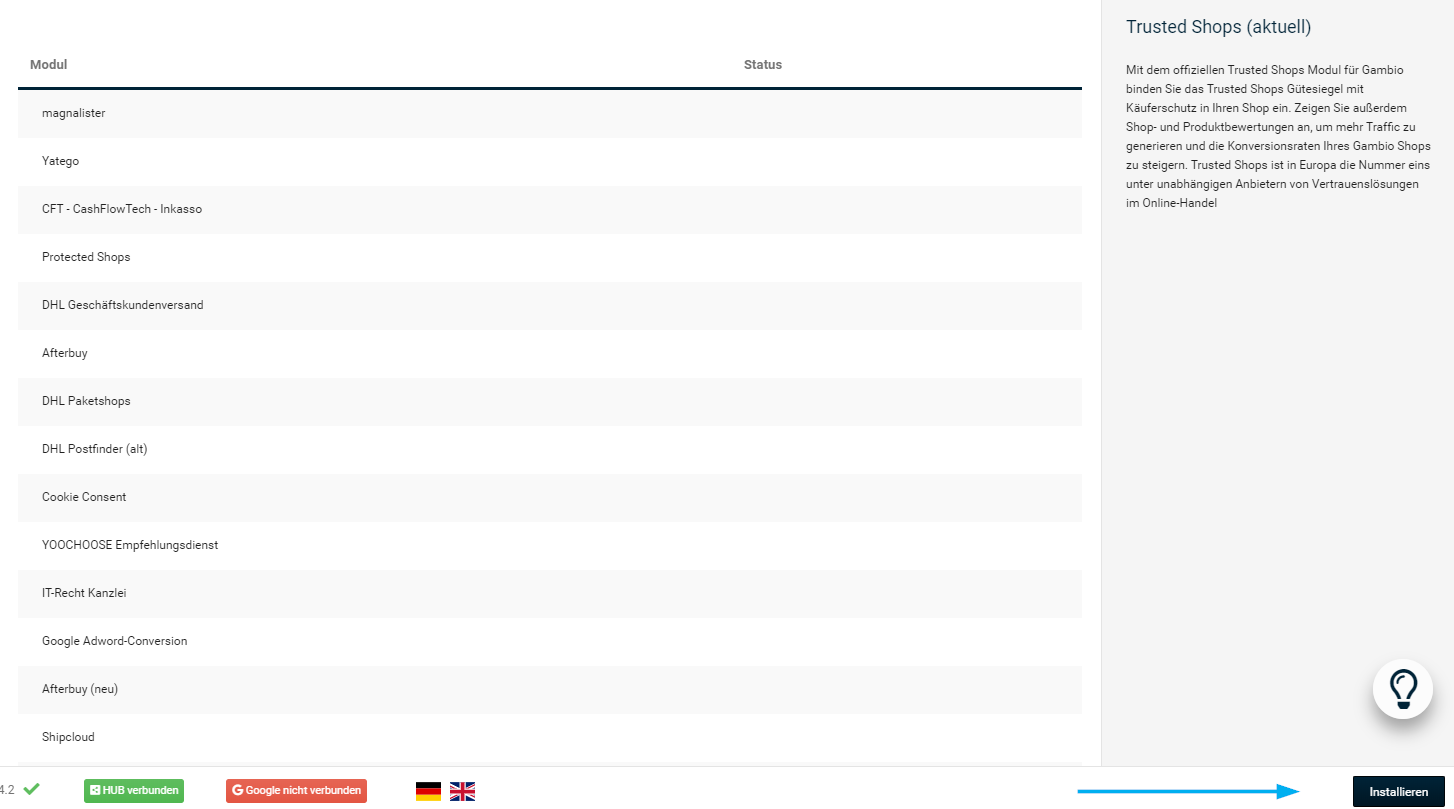1454x809 pixels.
Task: Select YOOCHOOSE Empfehlungsdienst module row
Action: coord(550,546)
